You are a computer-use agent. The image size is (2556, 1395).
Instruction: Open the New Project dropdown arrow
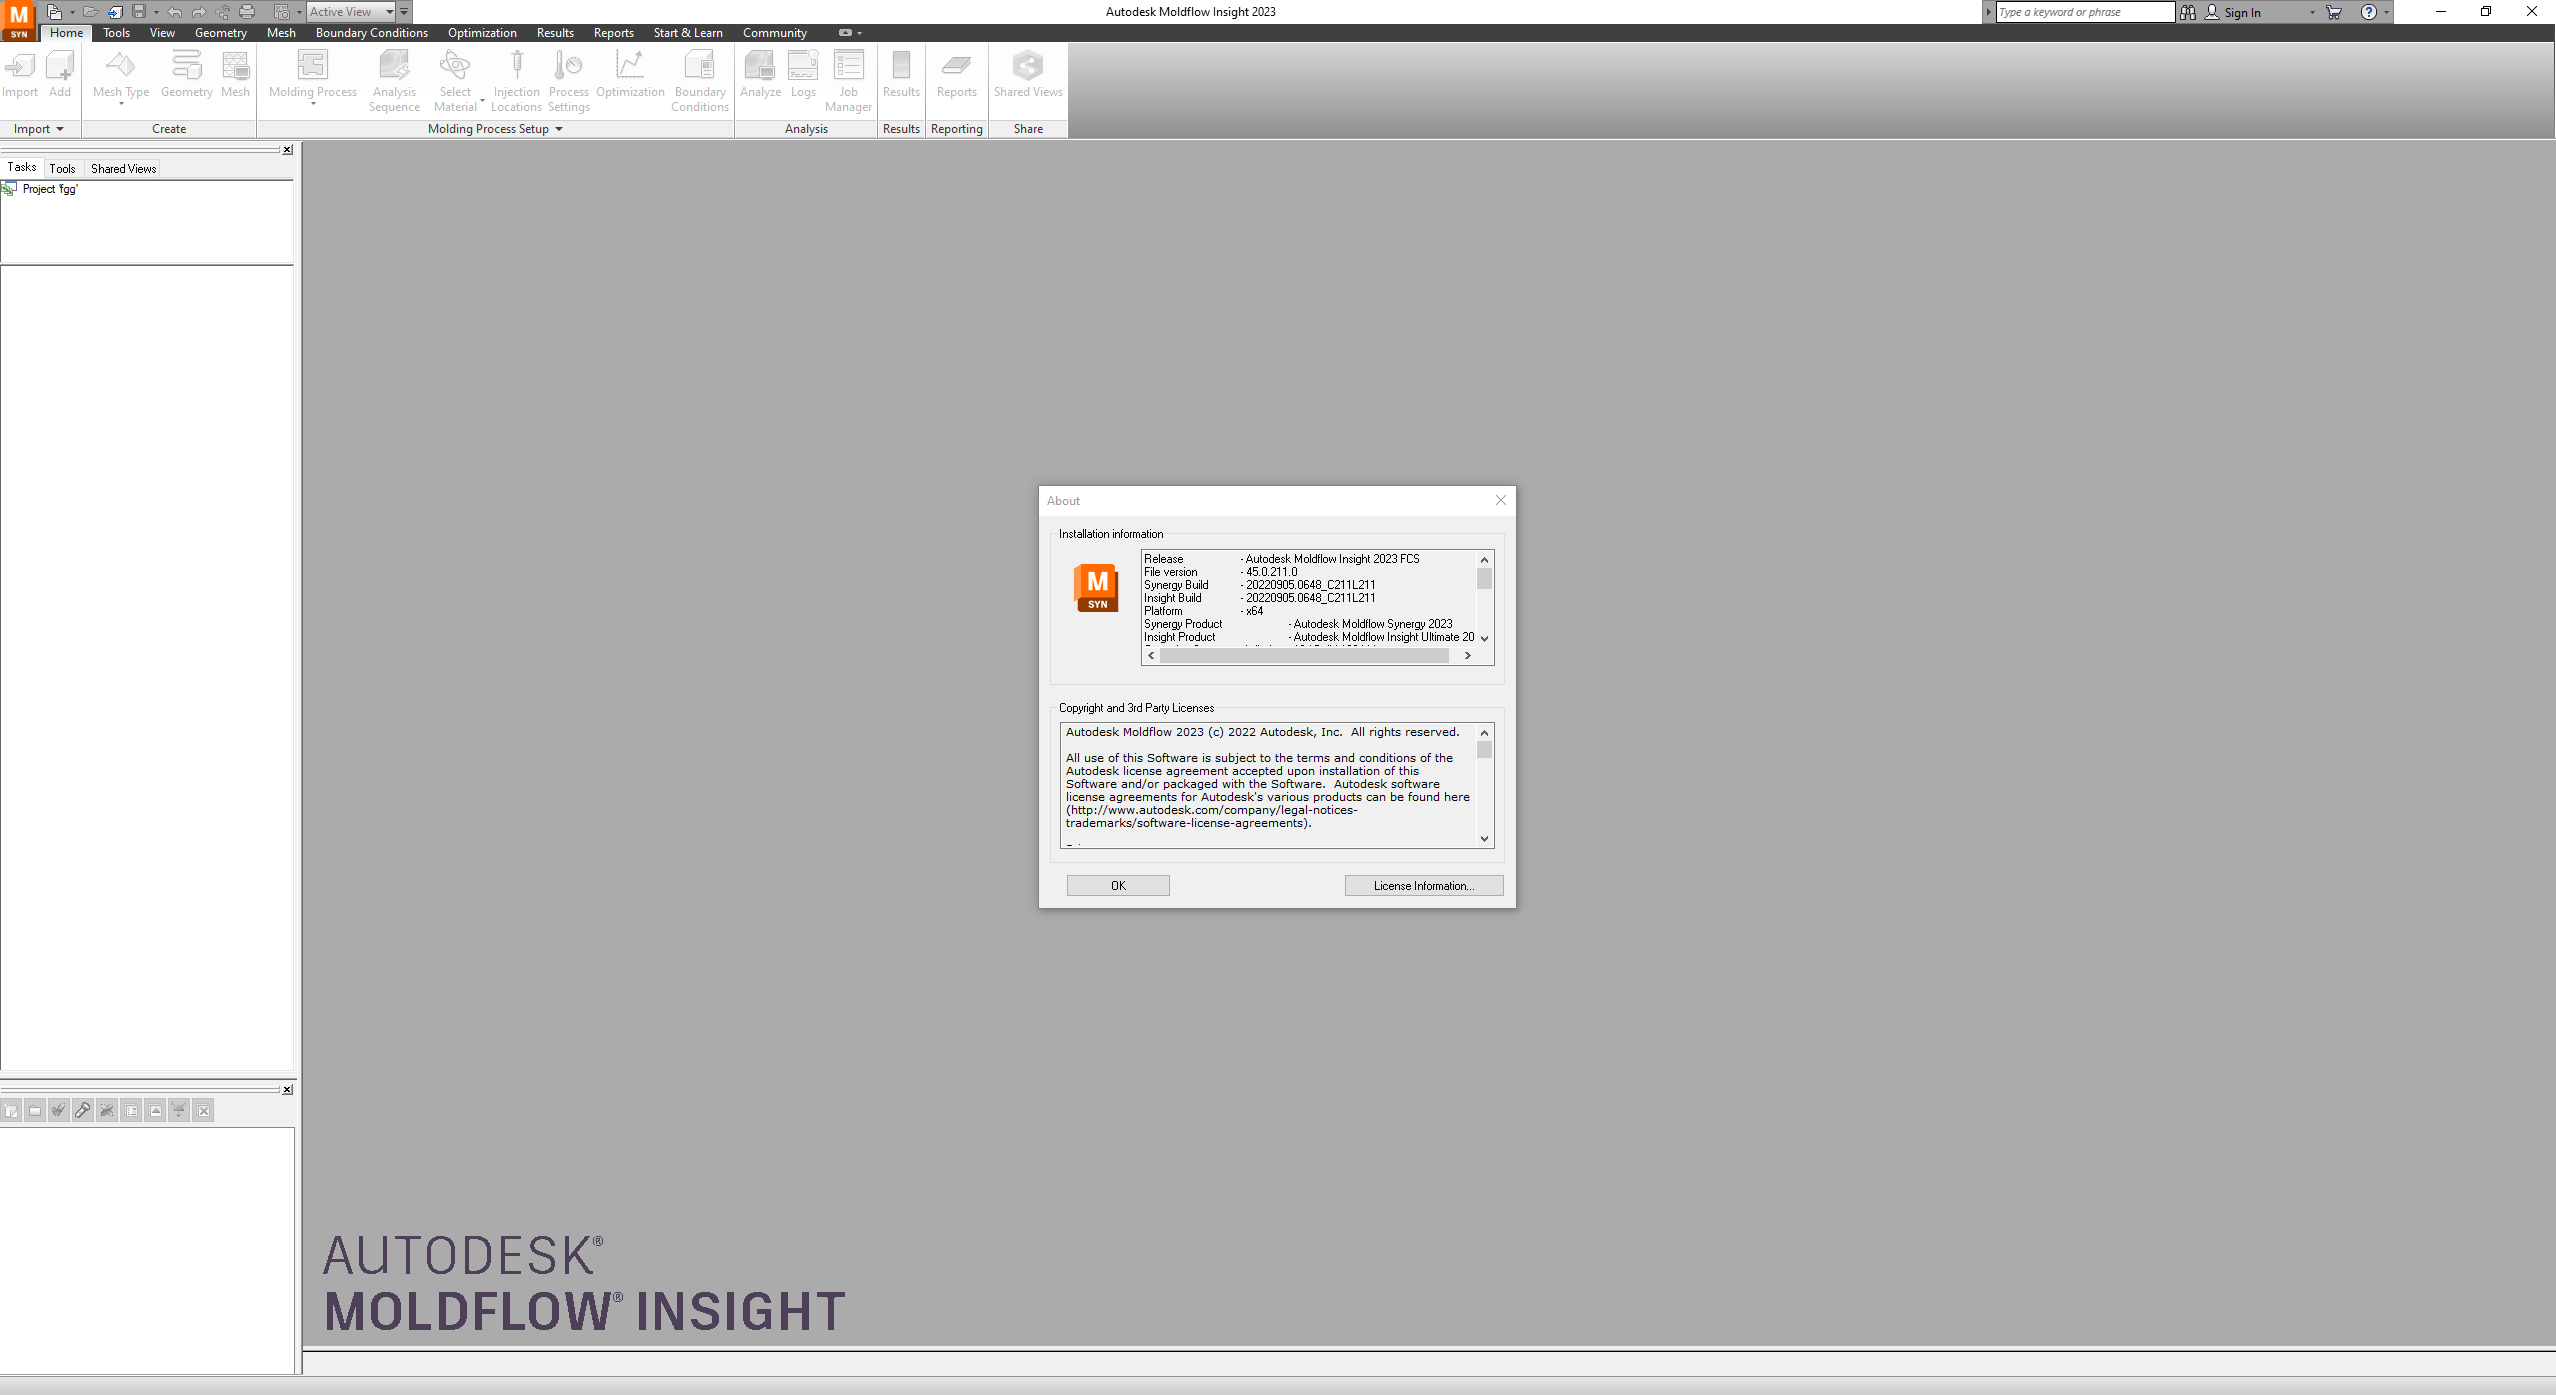pyautogui.click(x=72, y=12)
